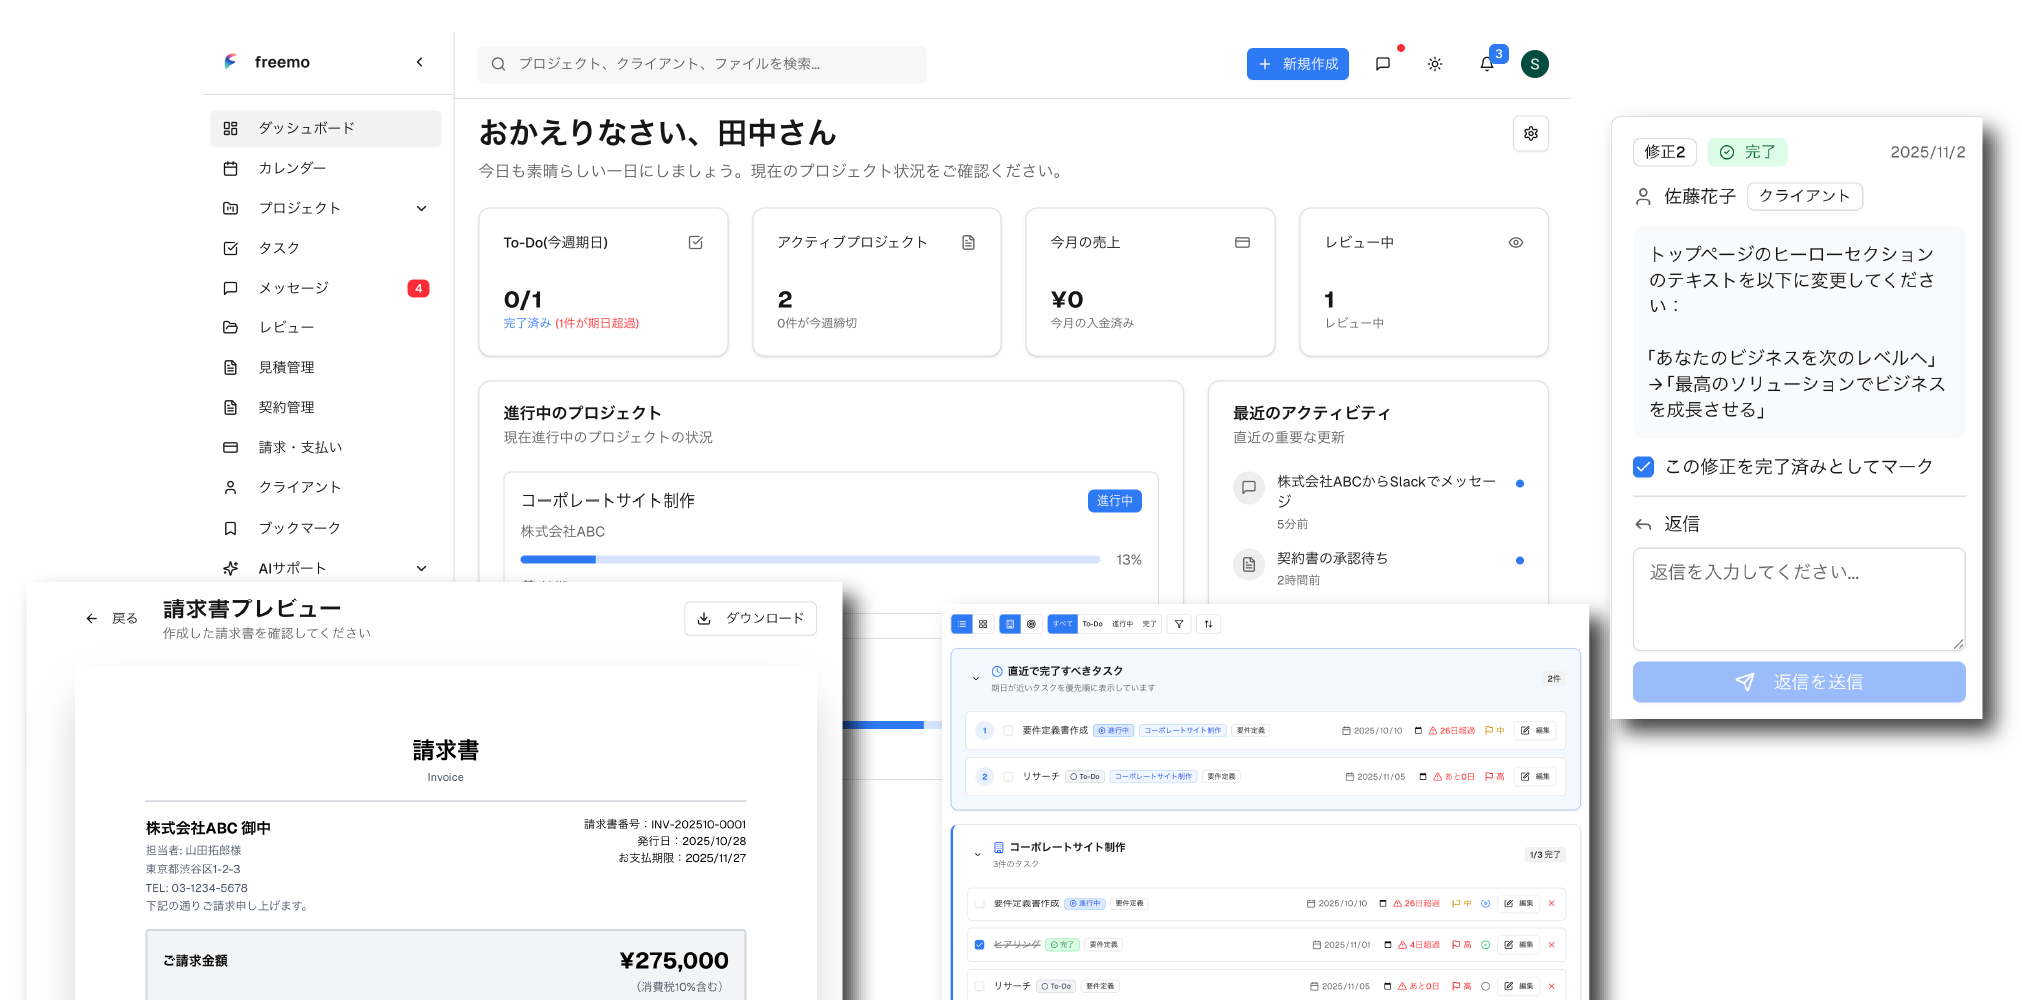The width and height of the screenshot is (2022, 1000).
Task: Click 今月の売上 card payment icon
Action: click(1242, 242)
